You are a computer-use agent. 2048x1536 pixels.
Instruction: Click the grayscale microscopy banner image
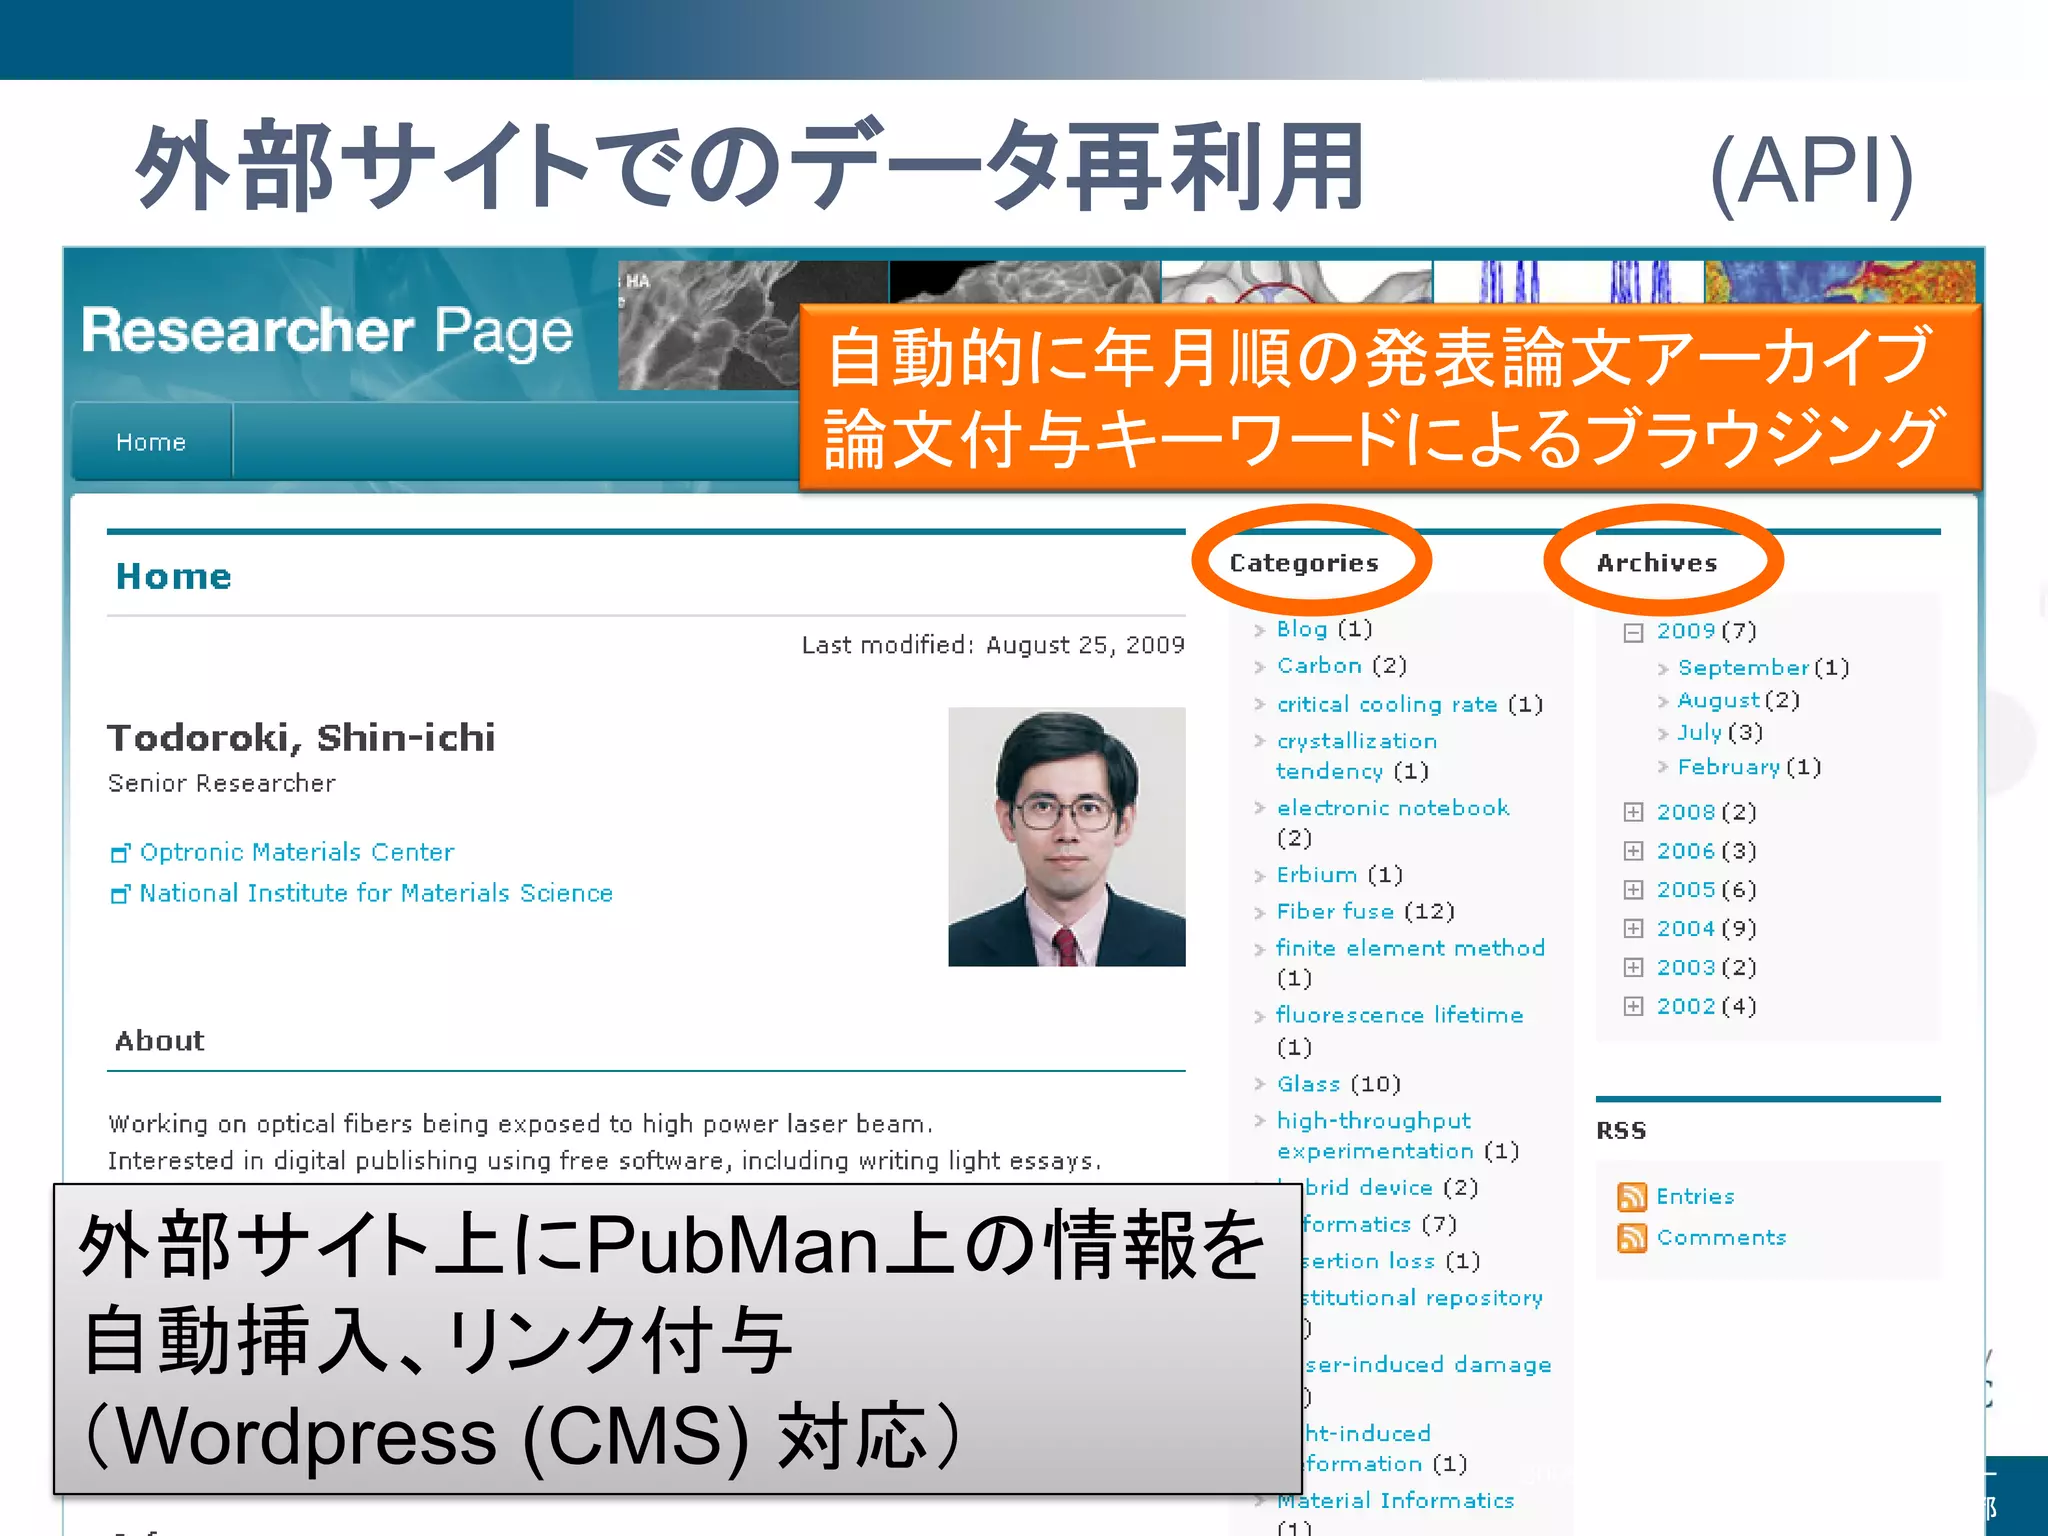pyautogui.click(x=709, y=325)
